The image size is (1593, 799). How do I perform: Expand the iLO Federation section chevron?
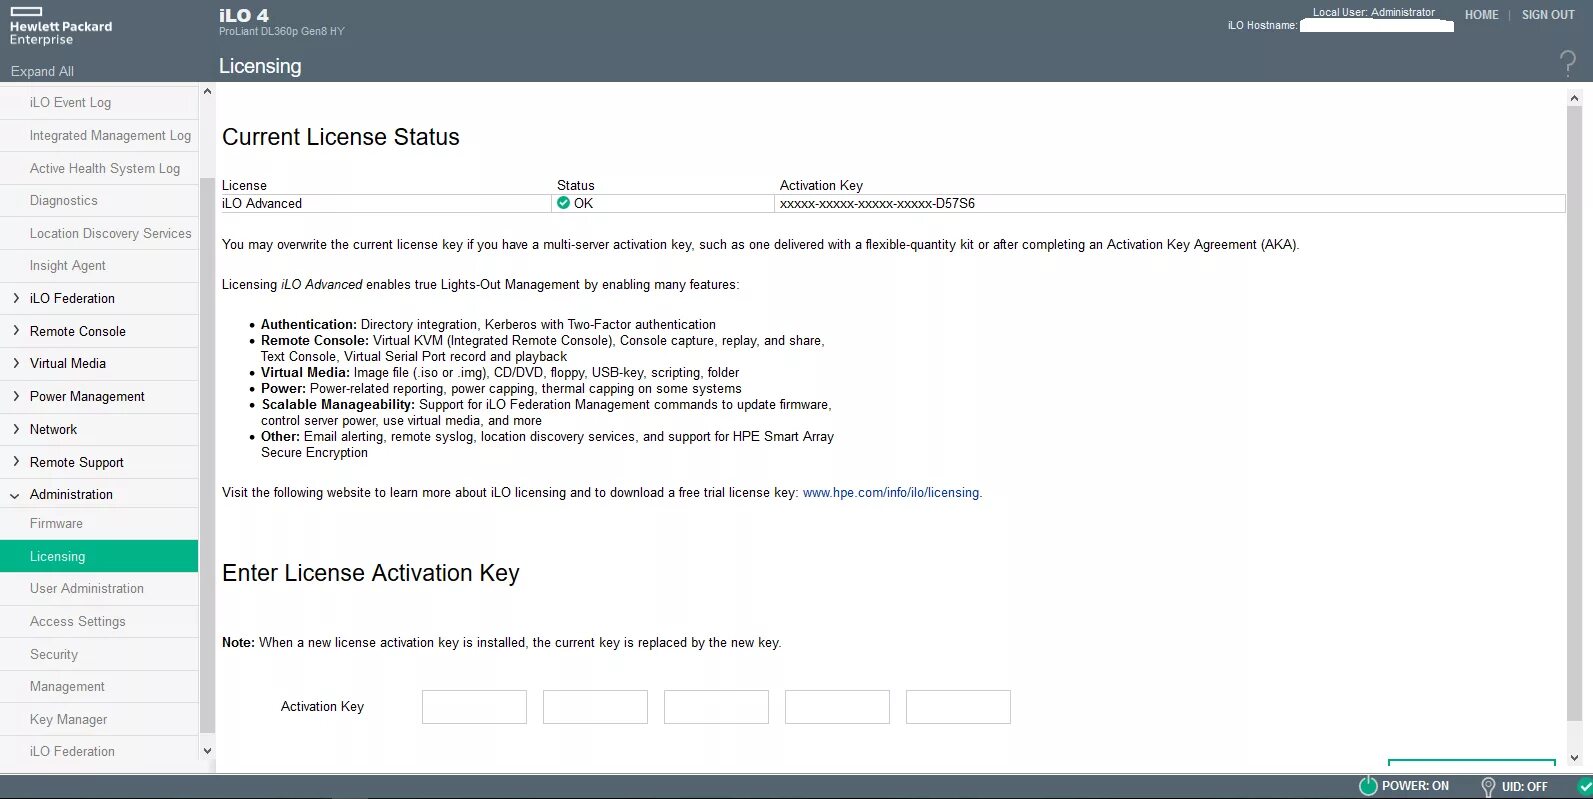tap(16, 298)
